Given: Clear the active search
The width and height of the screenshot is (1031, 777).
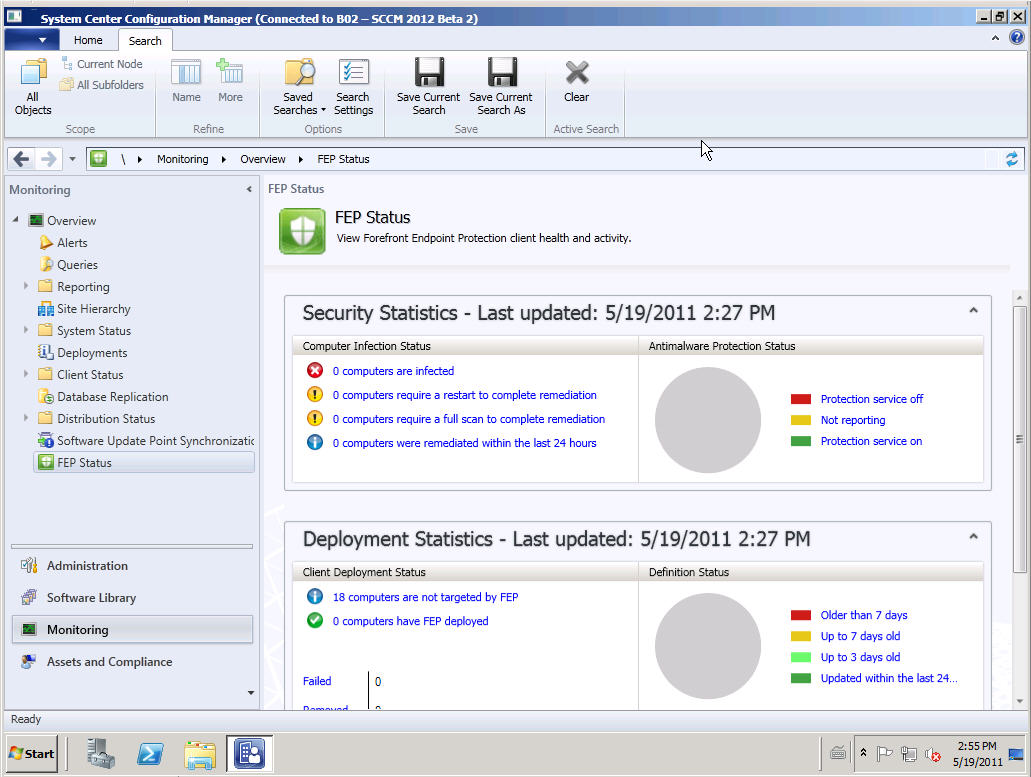Looking at the screenshot, I should pyautogui.click(x=577, y=80).
